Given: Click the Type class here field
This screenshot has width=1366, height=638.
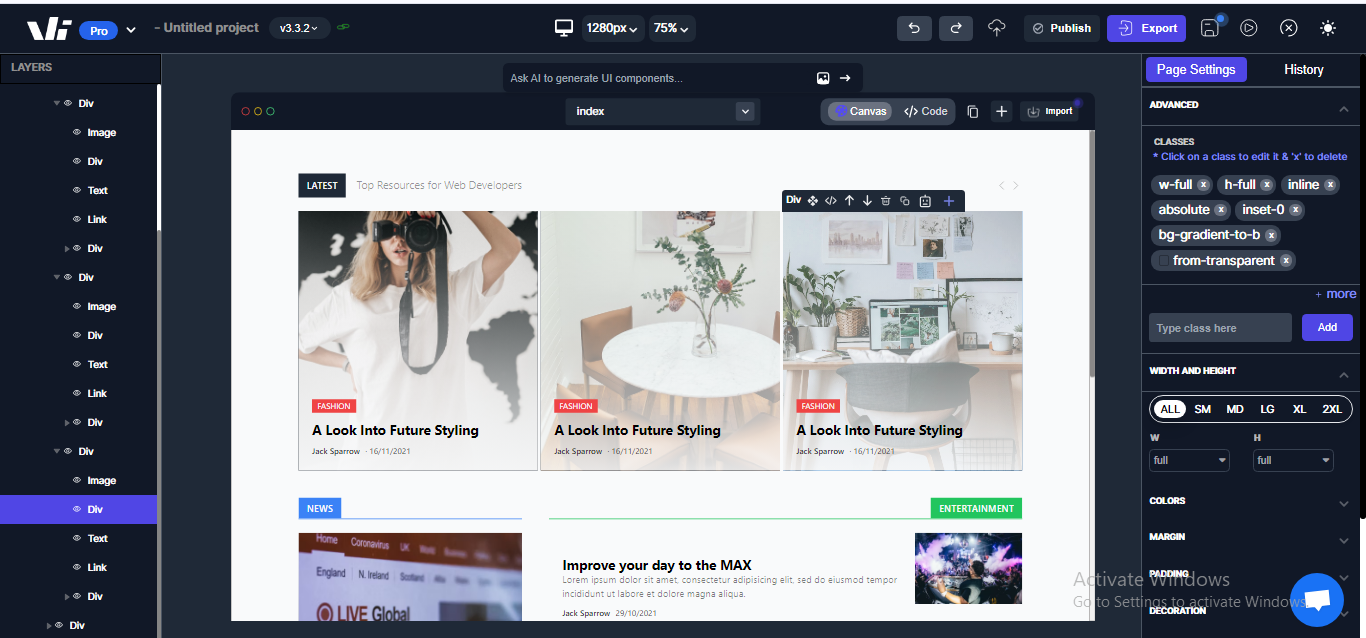Looking at the screenshot, I should 1220,327.
